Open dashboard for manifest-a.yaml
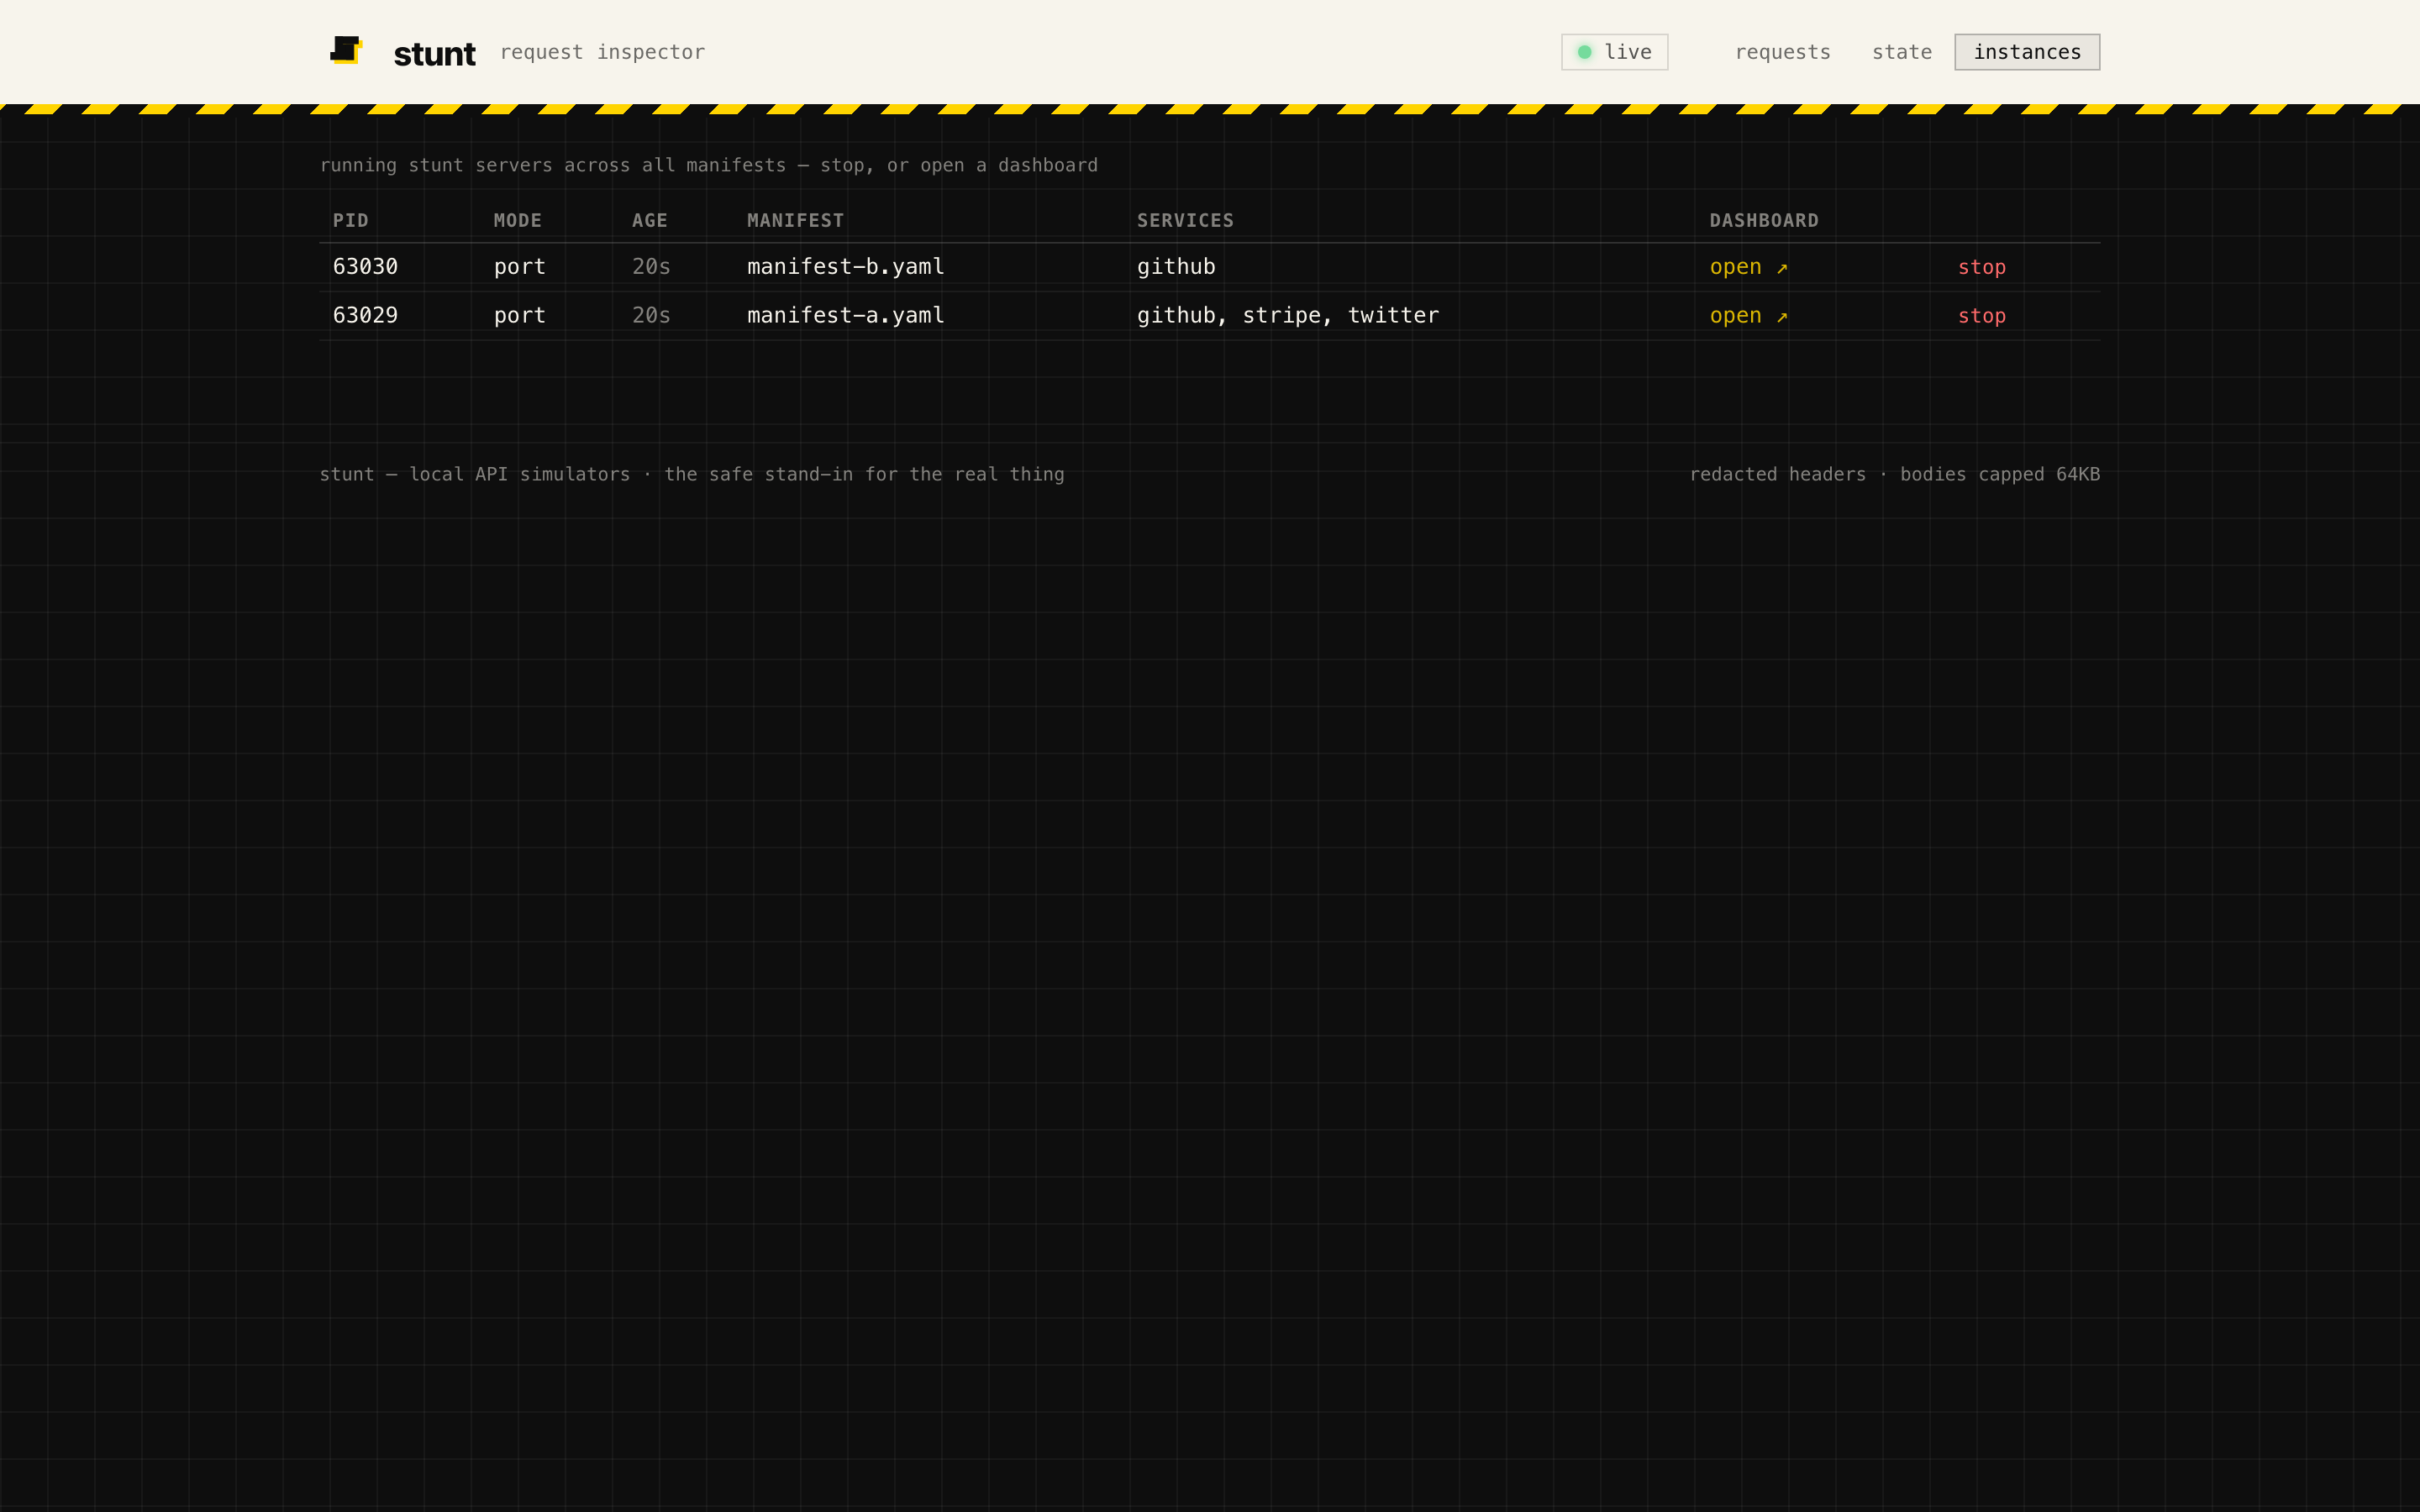This screenshot has width=2420, height=1512. pyautogui.click(x=1748, y=316)
